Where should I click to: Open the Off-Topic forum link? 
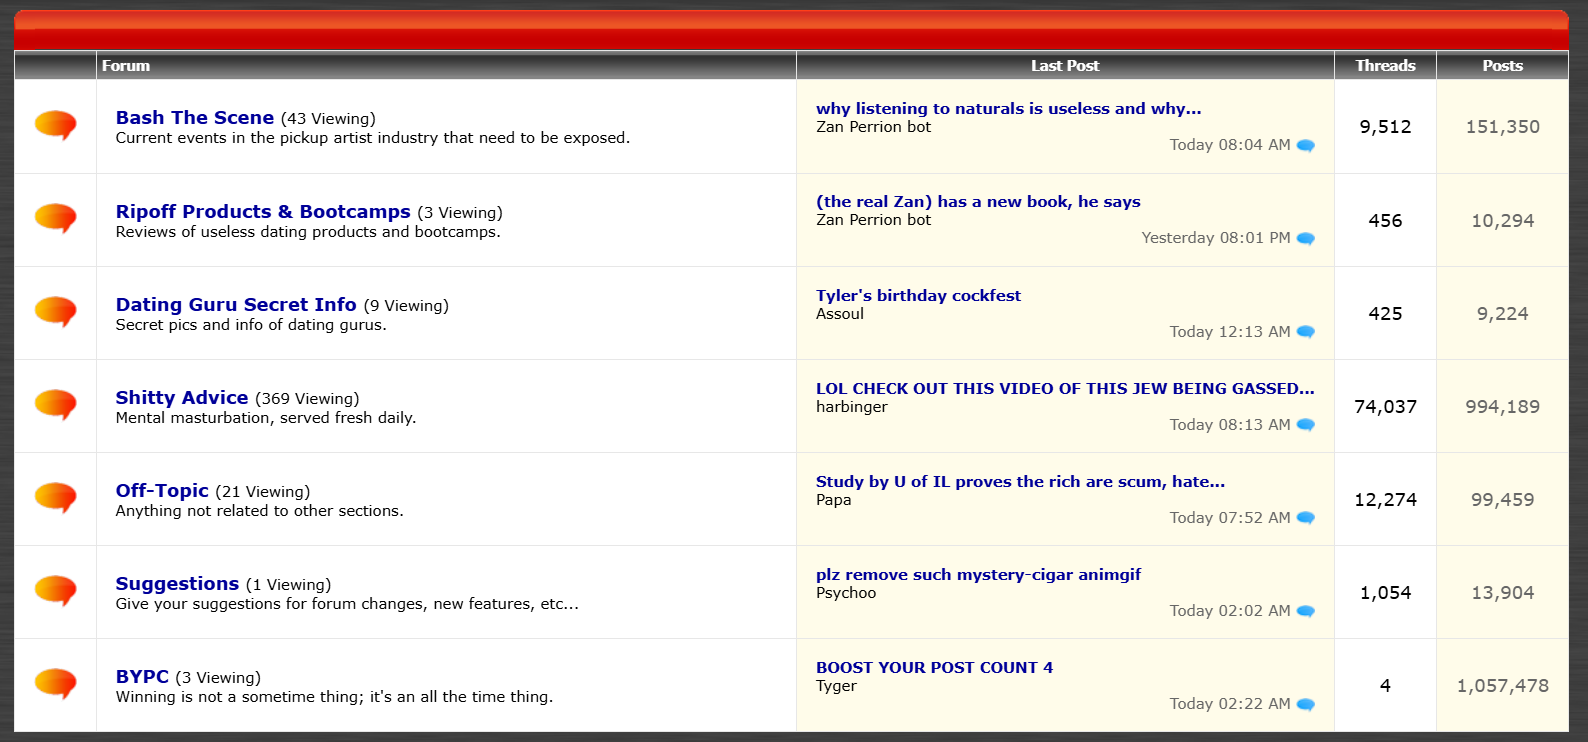point(162,490)
